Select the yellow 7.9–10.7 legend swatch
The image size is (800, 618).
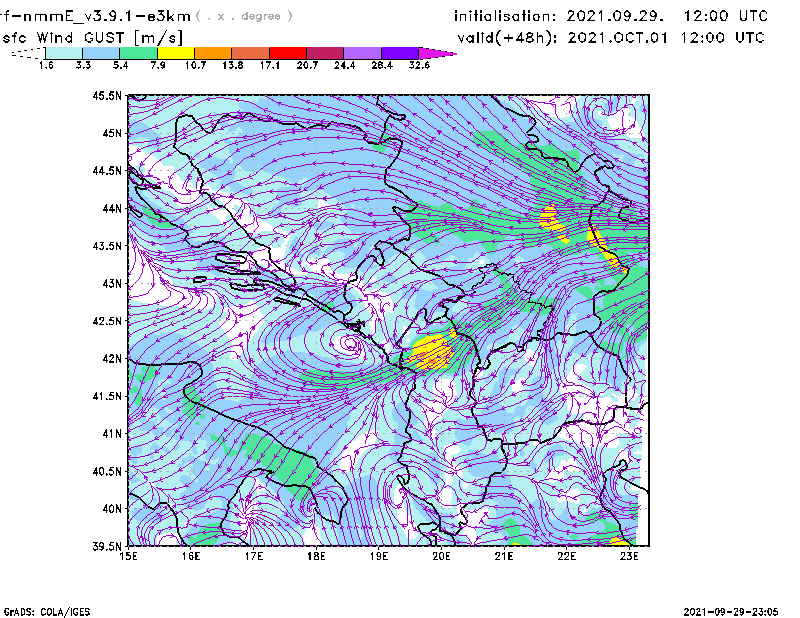tap(176, 53)
